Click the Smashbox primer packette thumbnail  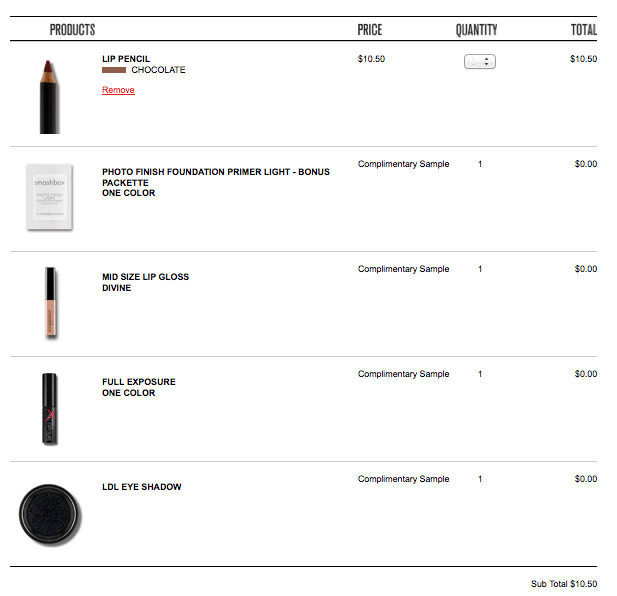click(x=48, y=198)
